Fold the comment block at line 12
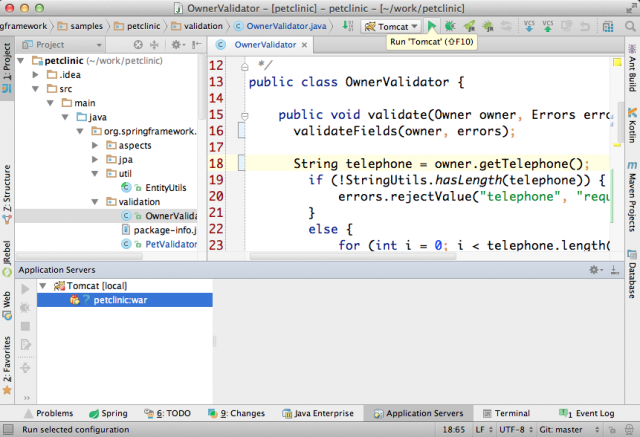Viewport: 640px width, 437px height. coord(244,67)
